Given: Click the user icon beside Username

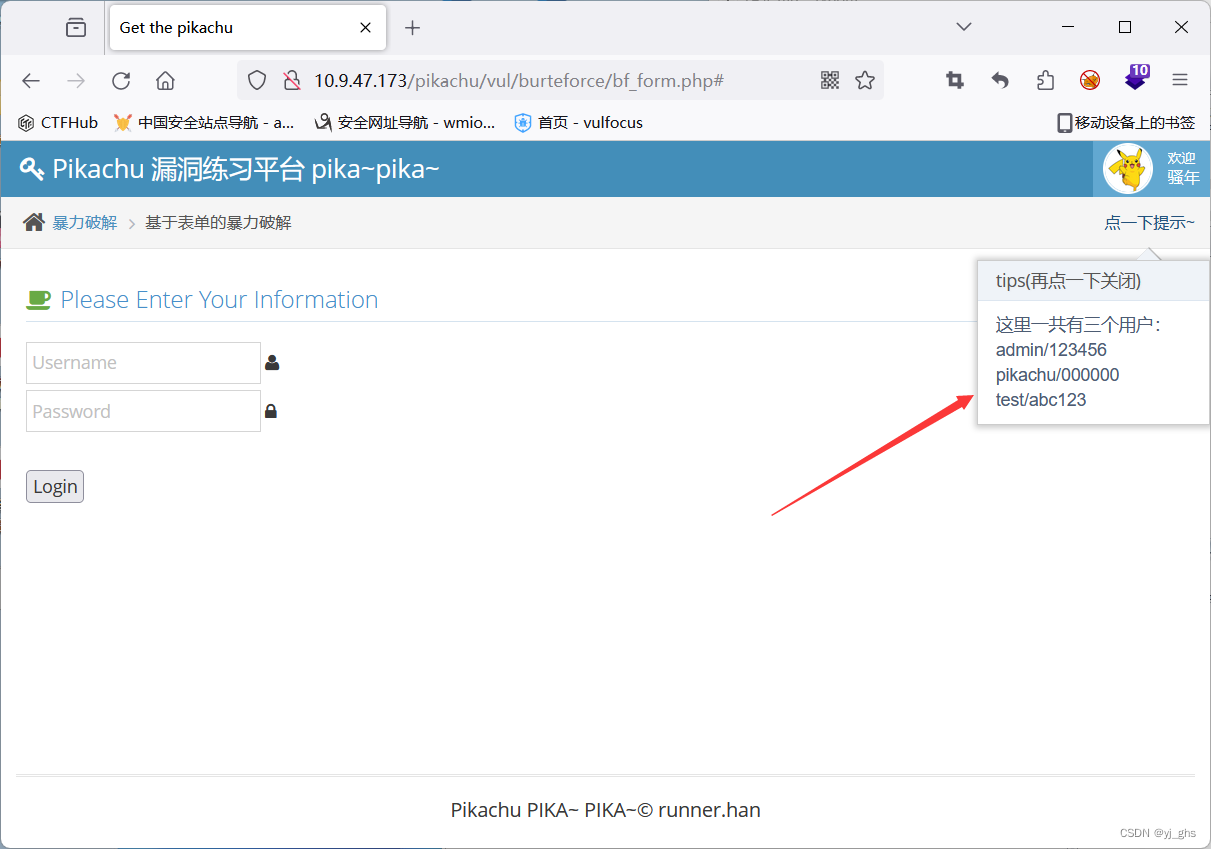Looking at the screenshot, I should click(x=272, y=363).
